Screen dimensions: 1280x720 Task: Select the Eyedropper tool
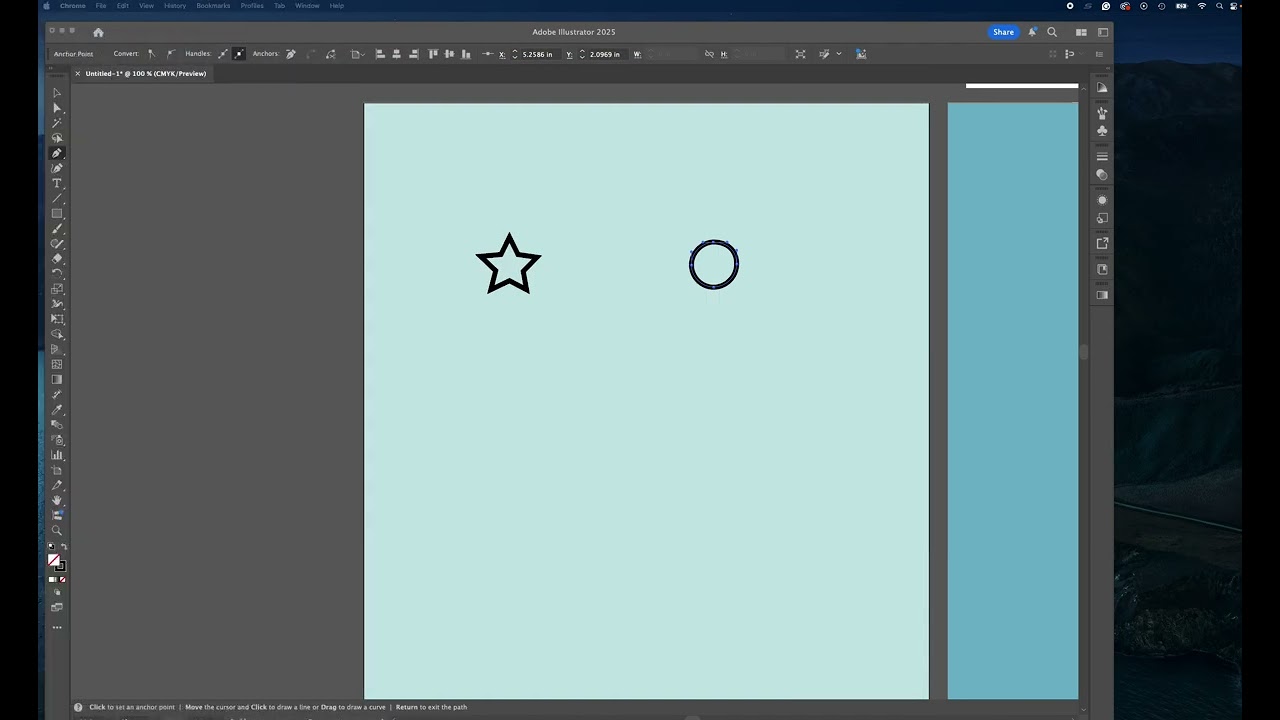click(57, 410)
